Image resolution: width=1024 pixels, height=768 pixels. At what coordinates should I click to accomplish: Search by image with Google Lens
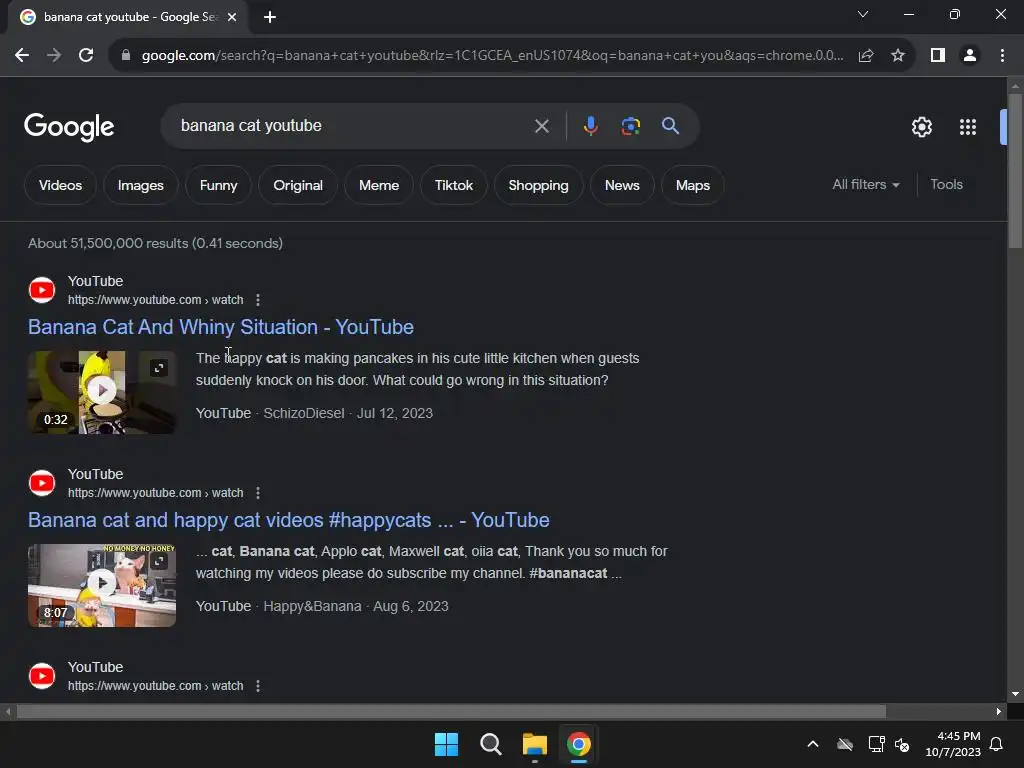630,126
